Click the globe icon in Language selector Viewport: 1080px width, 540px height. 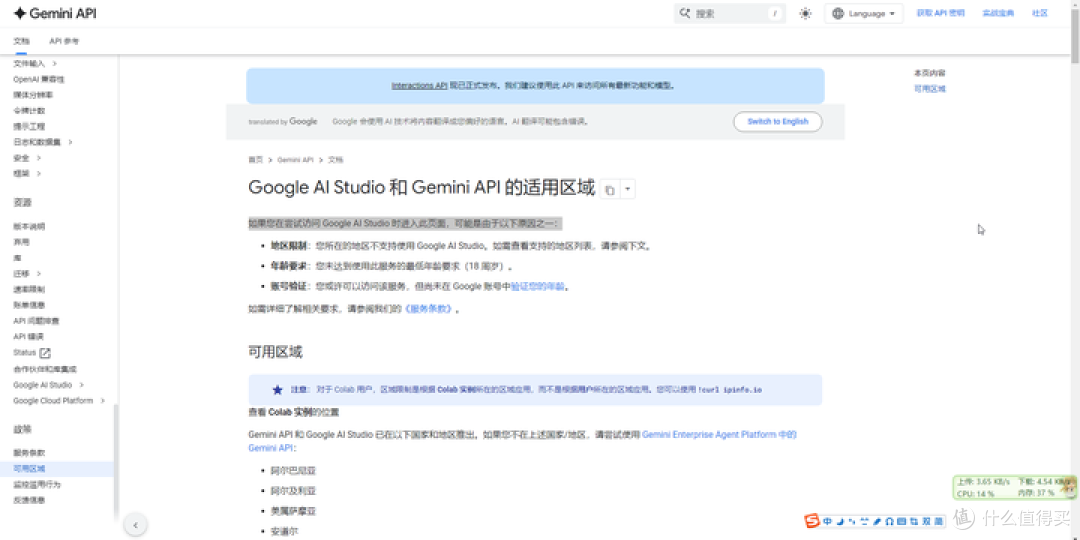tap(838, 13)
